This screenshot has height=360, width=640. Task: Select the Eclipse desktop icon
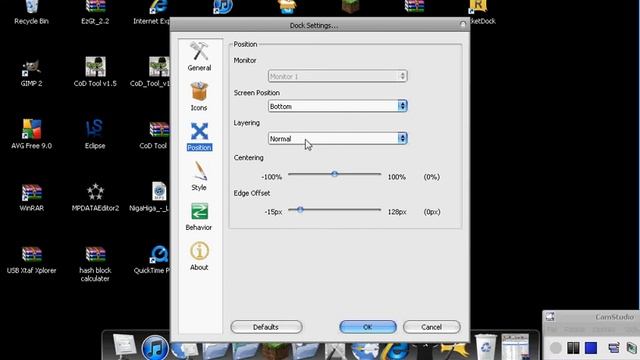point(95,134)
